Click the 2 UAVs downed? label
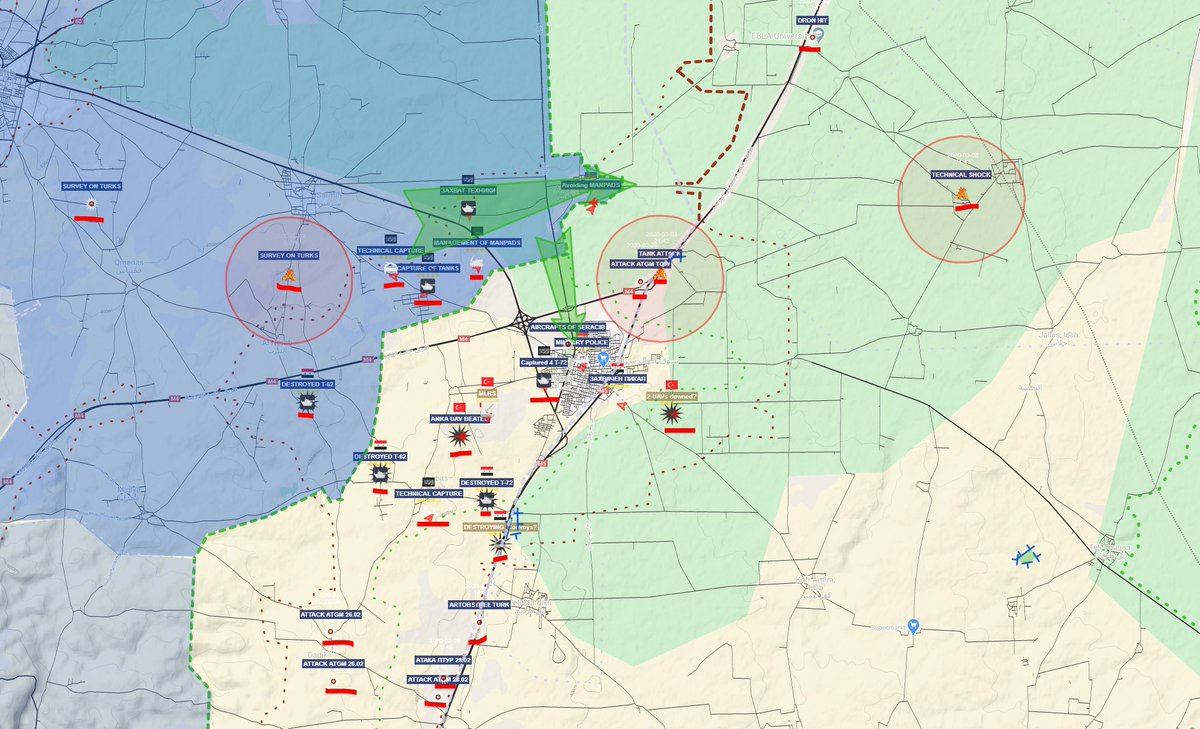 click(x=671, y=396)
